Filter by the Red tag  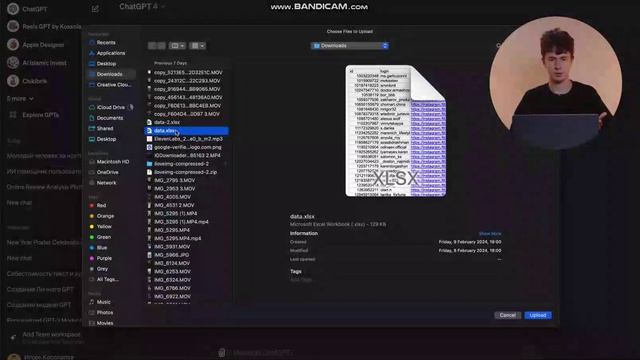pos(101,205)
